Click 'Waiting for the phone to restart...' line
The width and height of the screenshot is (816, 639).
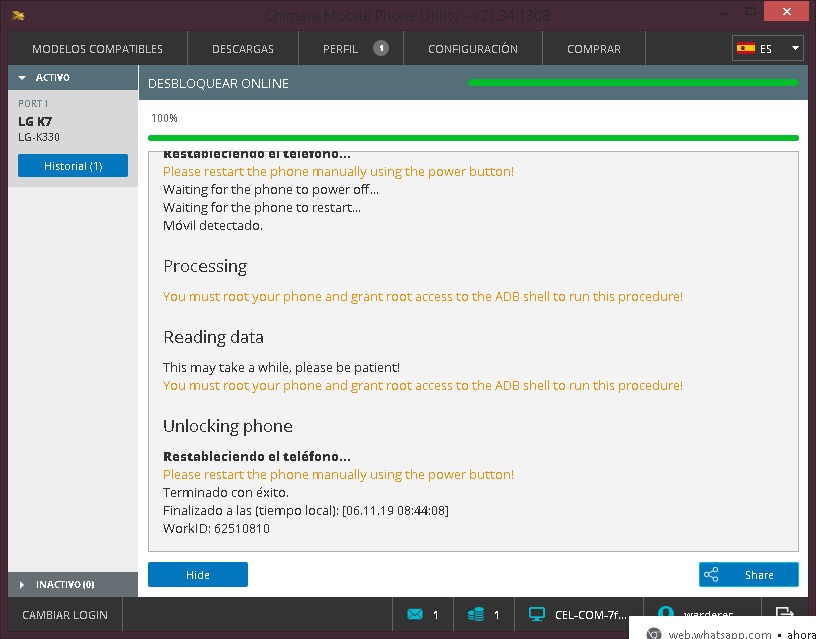(x=262, y=207)
